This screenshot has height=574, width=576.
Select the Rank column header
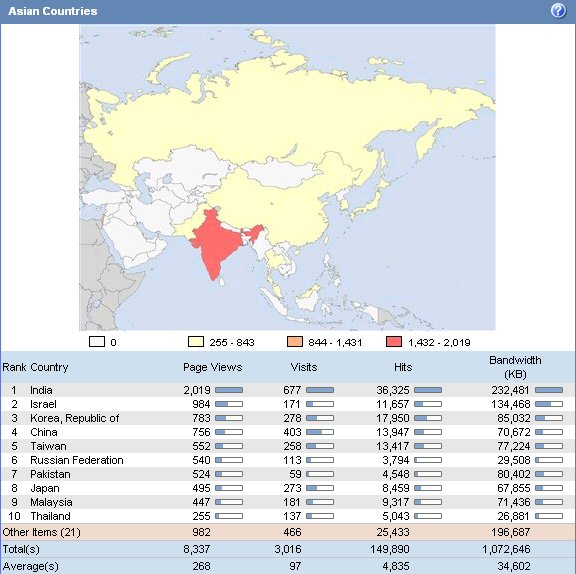click(x=14, y=367)
